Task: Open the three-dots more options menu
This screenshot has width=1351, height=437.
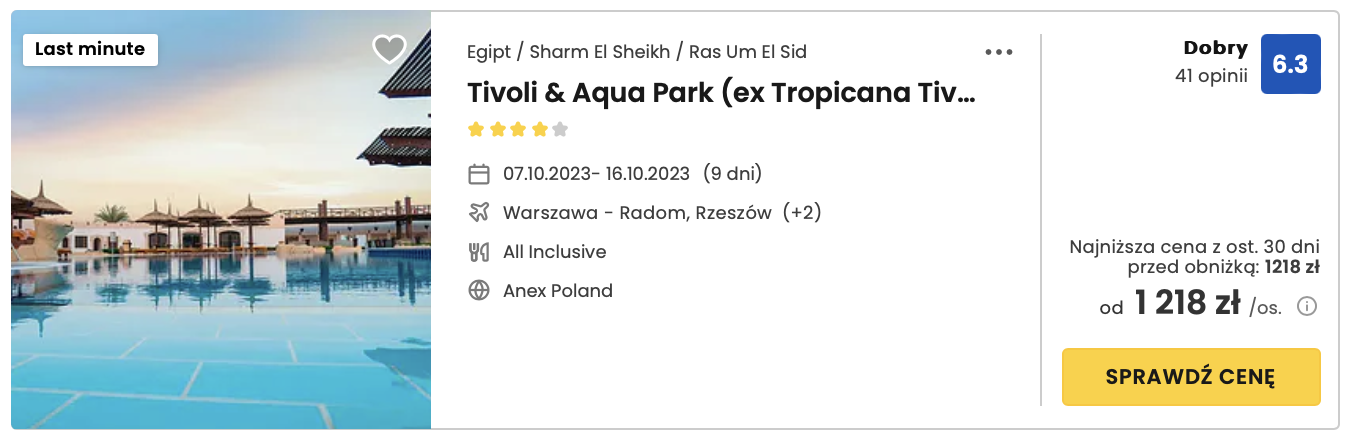Action: point(999,52)
